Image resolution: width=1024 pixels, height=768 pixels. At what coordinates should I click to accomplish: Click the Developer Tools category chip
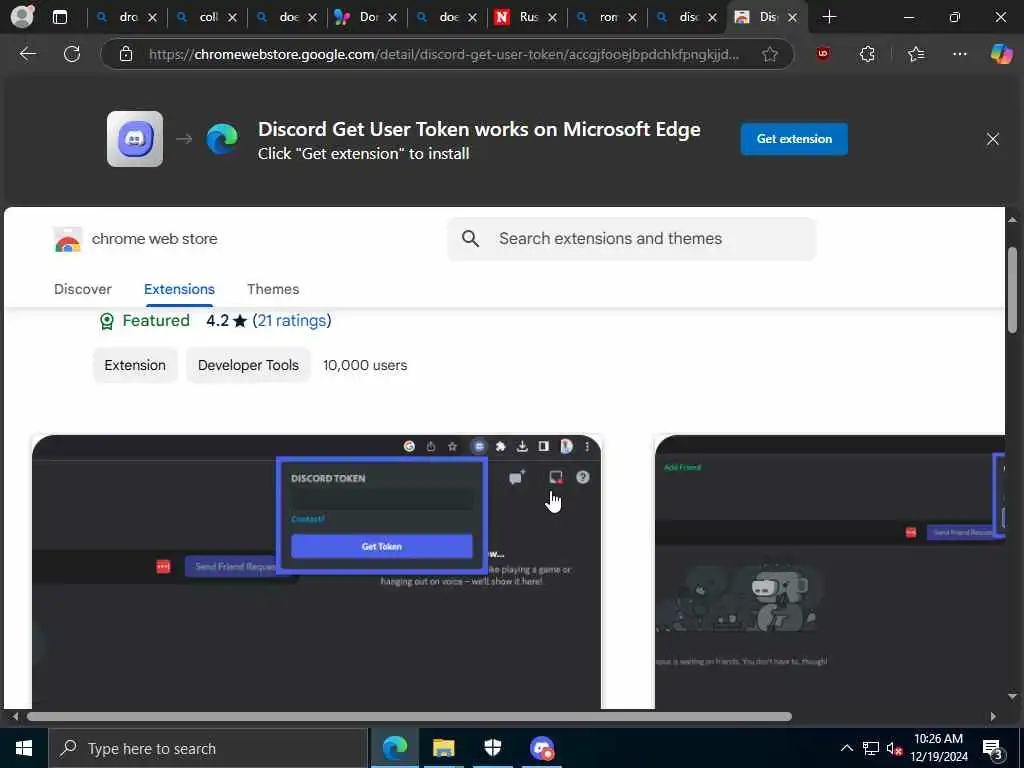[x=248, y=365]
